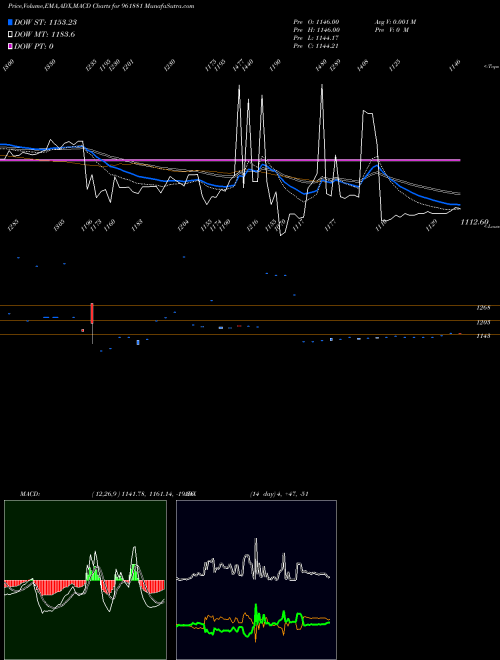Click the white-outlined DOW MT legend swatch
The width and height of the screenshot is (500, 660).
11,35
